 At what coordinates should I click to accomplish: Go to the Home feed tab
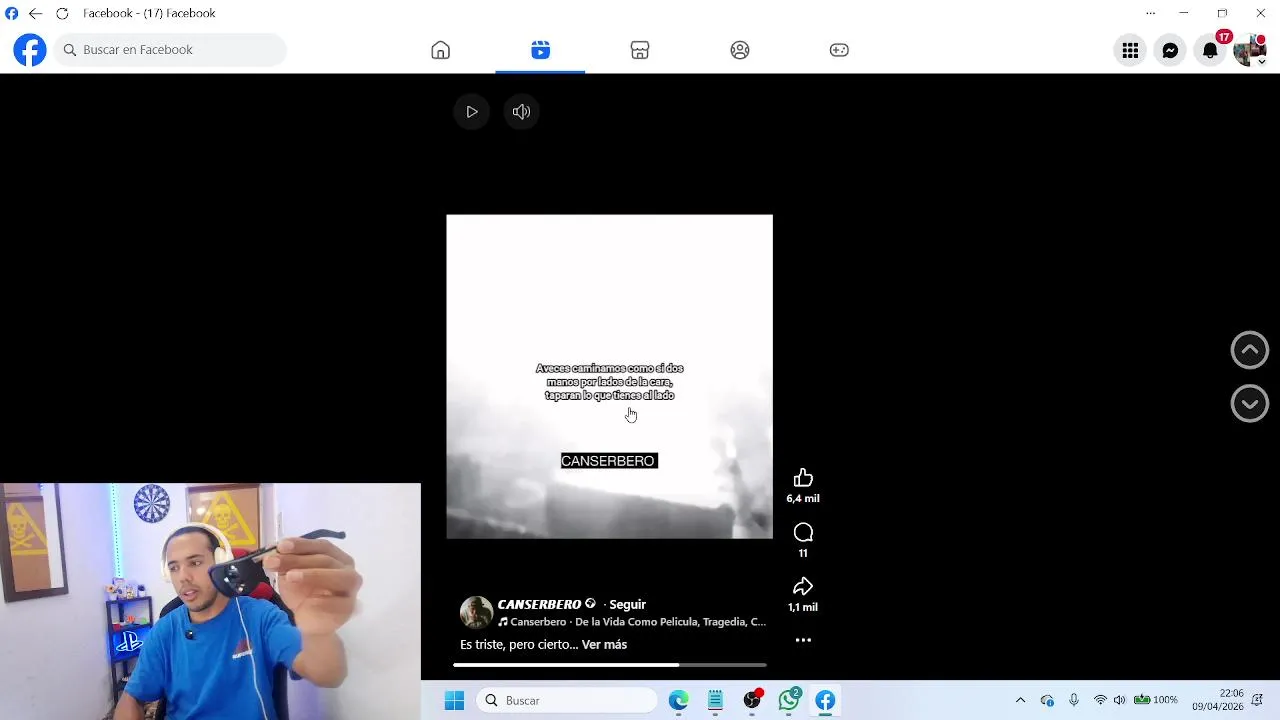(440, 50)
